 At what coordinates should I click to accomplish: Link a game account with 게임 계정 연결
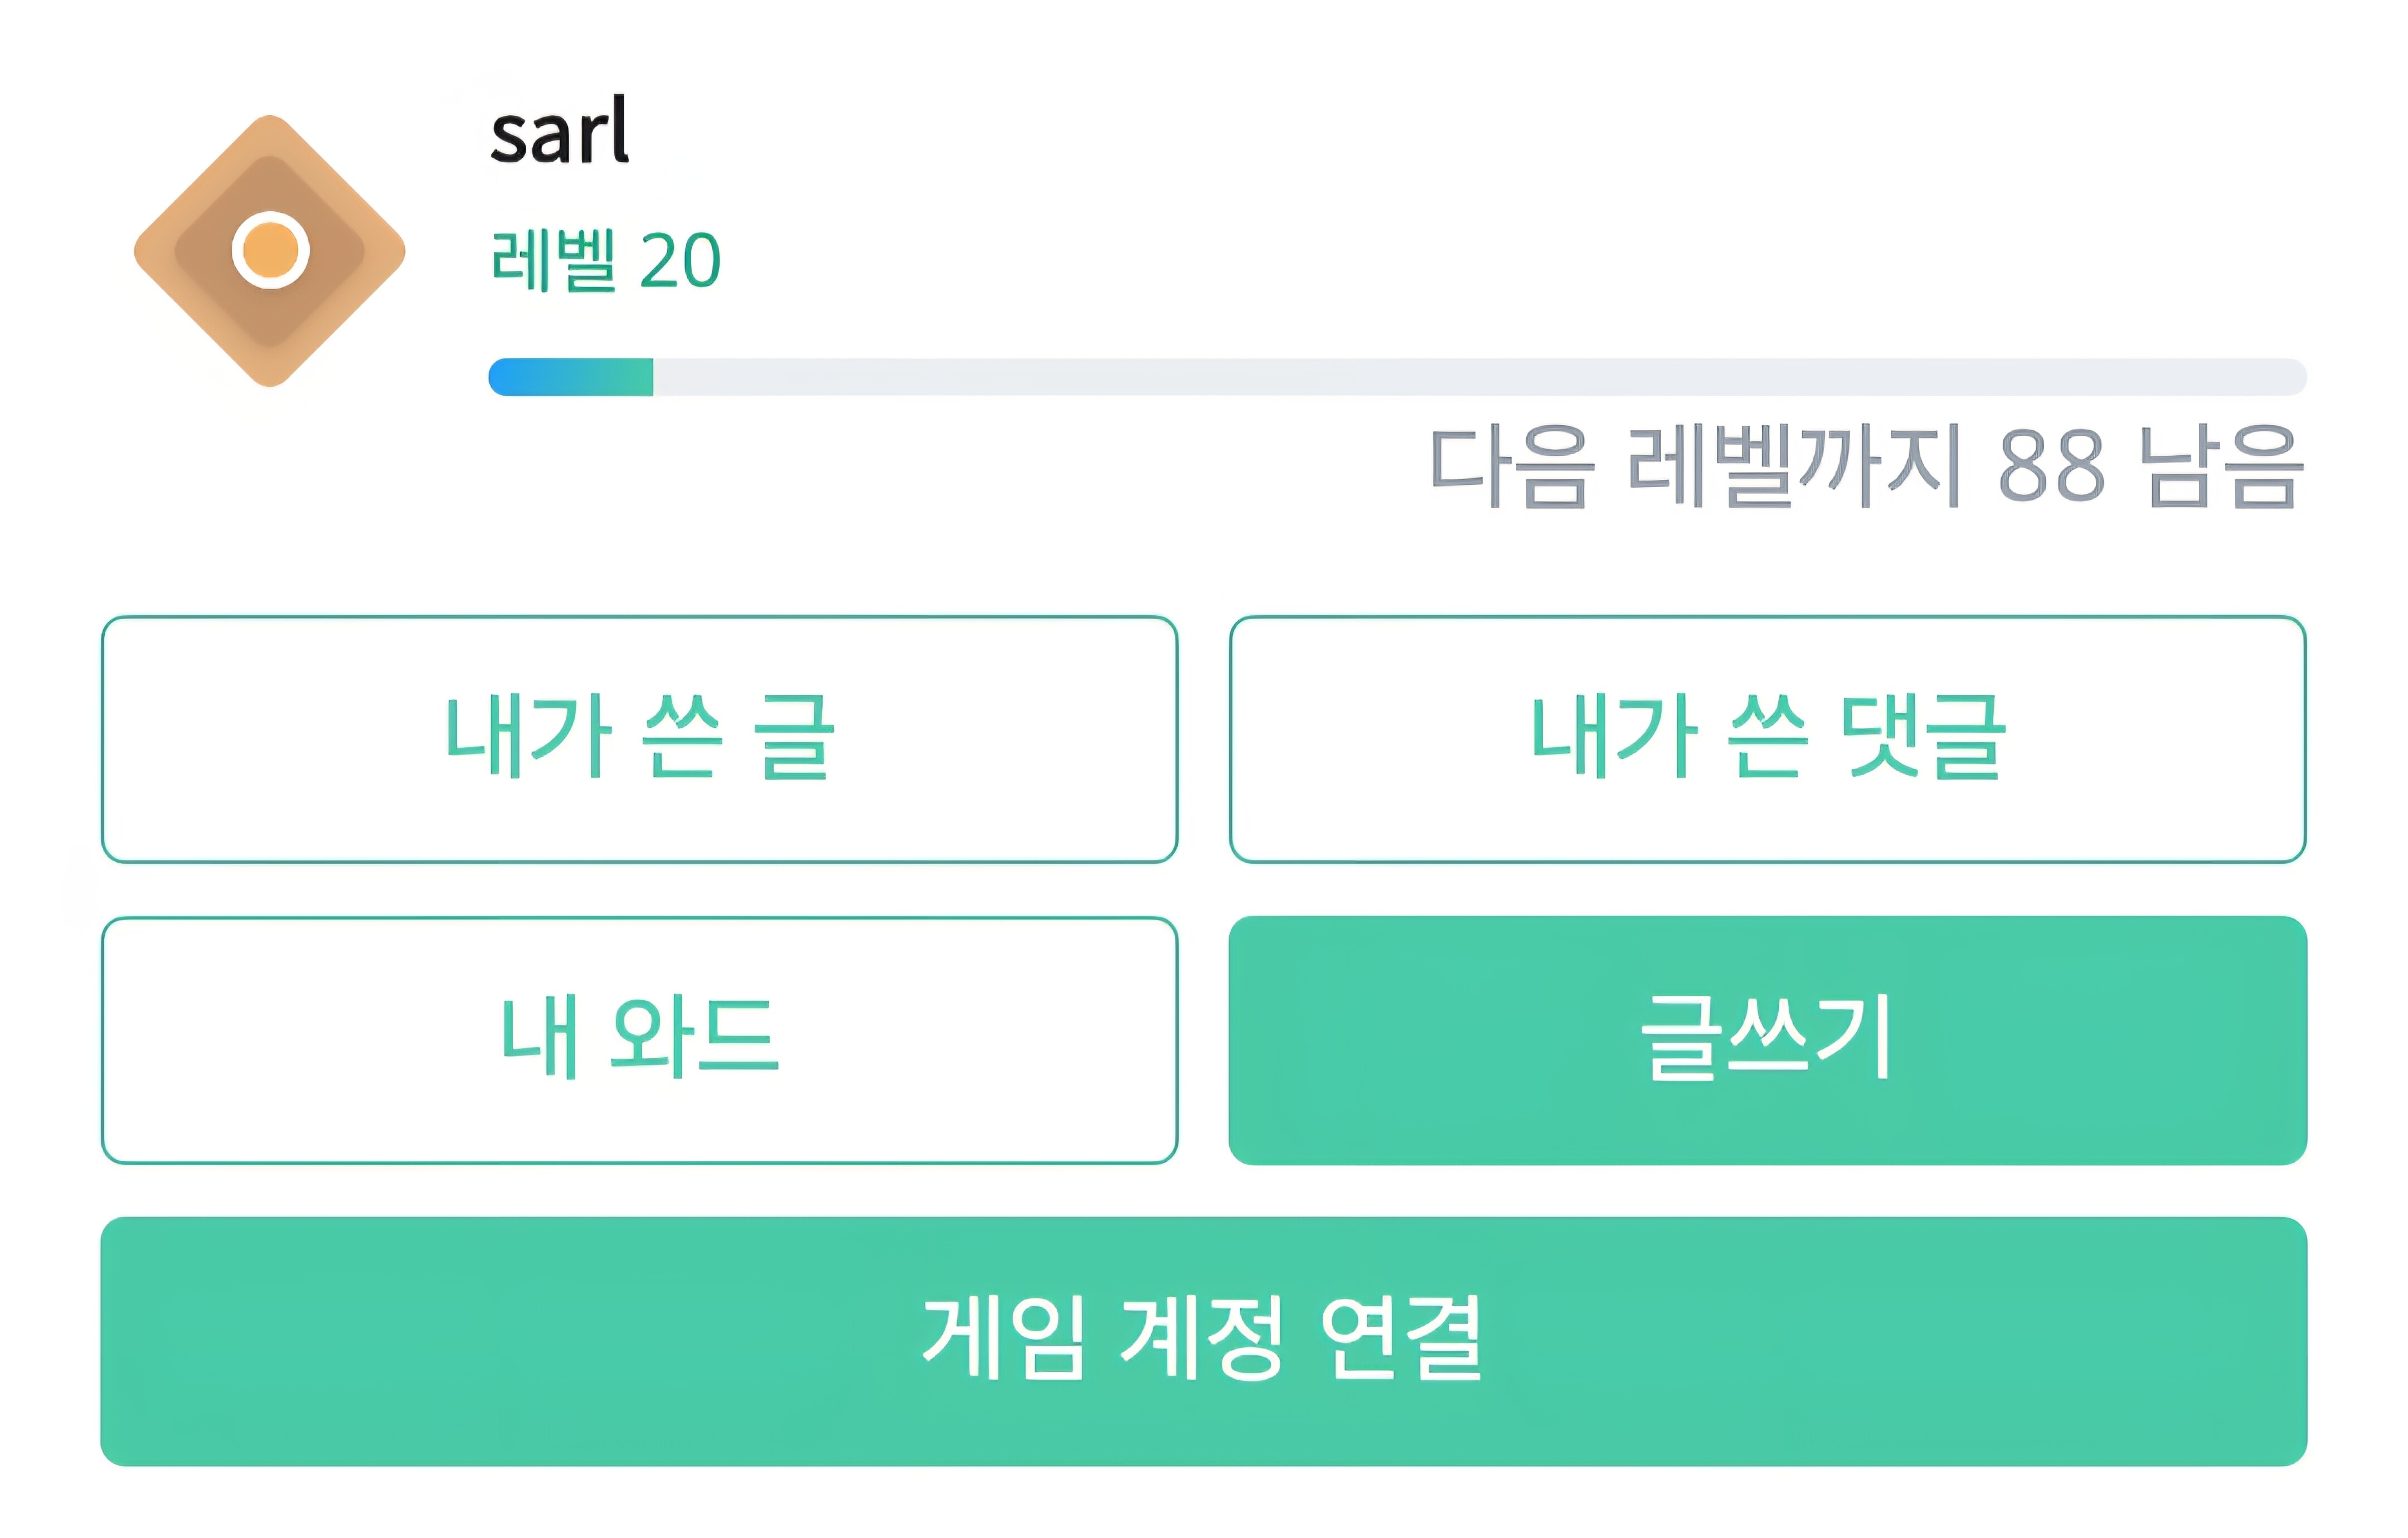1203,1341
